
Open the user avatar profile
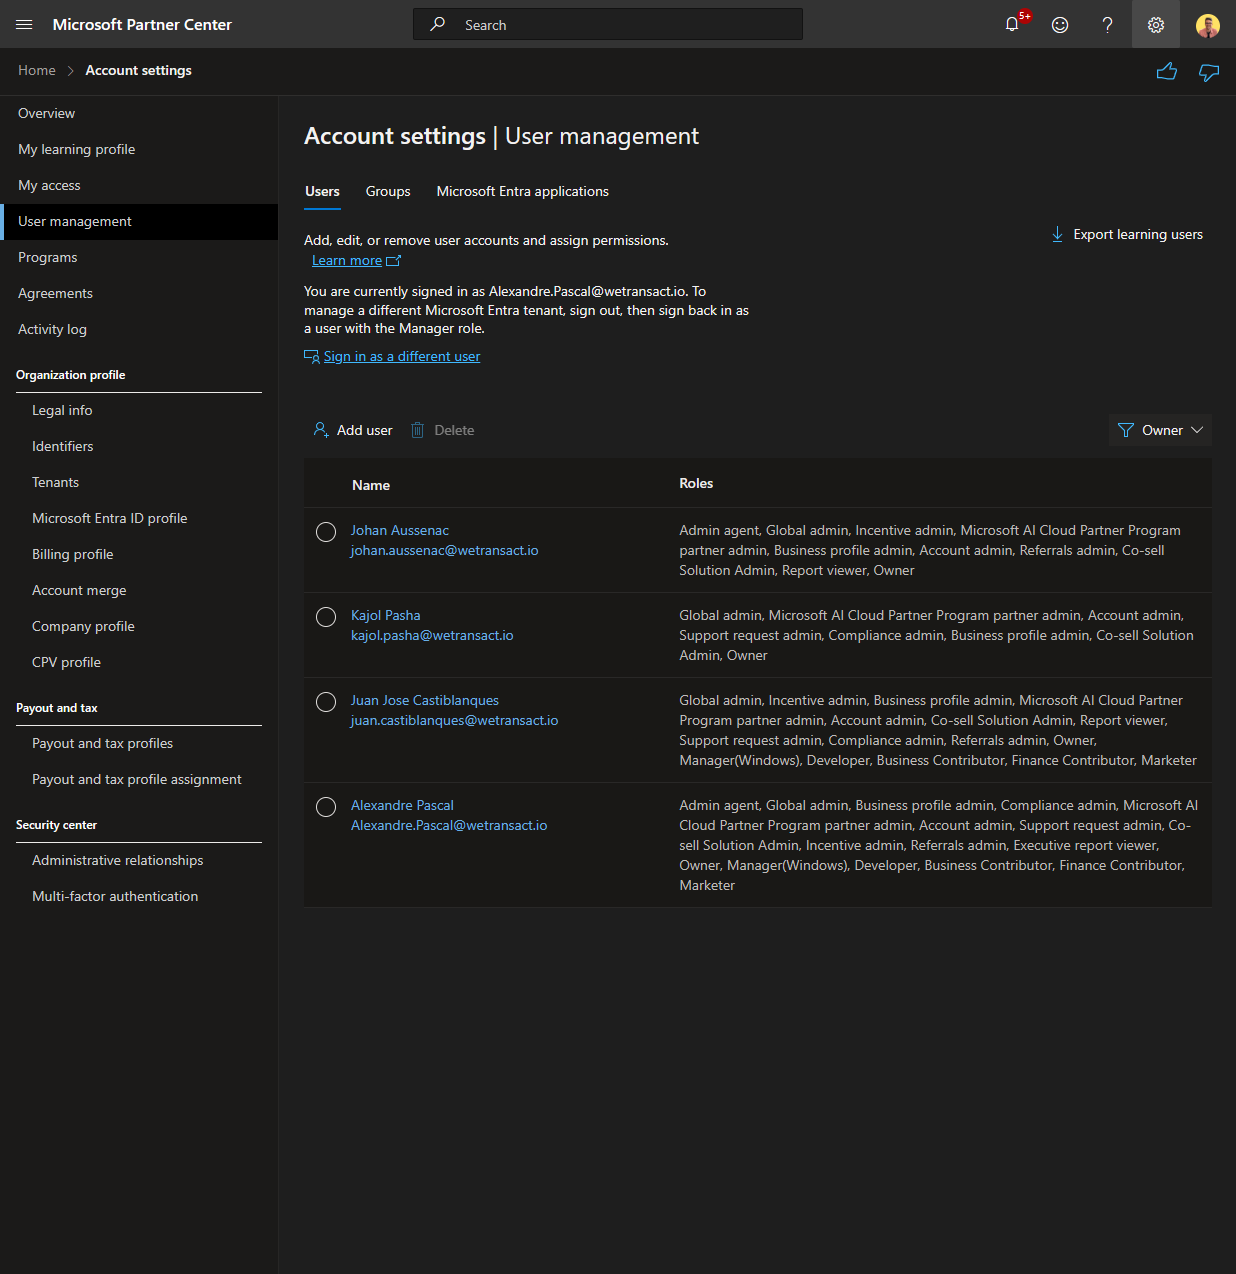[1208, 25]
